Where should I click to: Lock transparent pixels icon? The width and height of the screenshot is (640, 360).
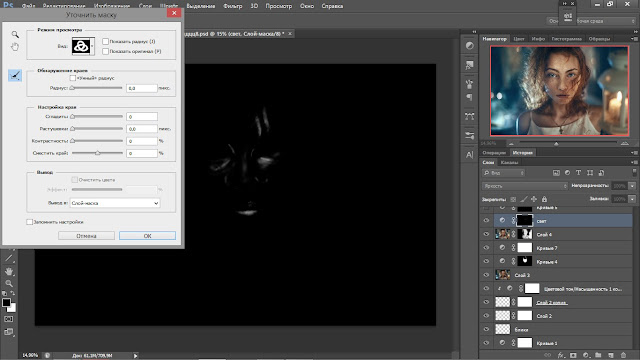513,199
